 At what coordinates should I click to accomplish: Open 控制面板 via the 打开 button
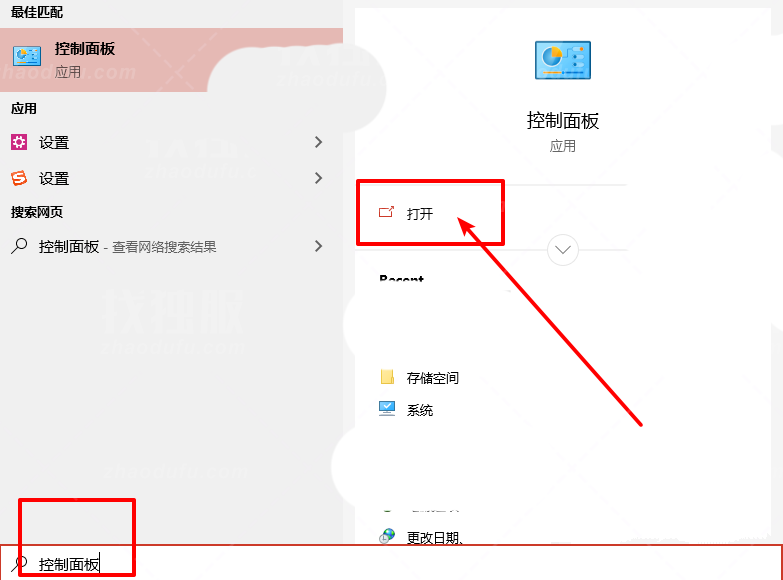[x=420, y=213]
